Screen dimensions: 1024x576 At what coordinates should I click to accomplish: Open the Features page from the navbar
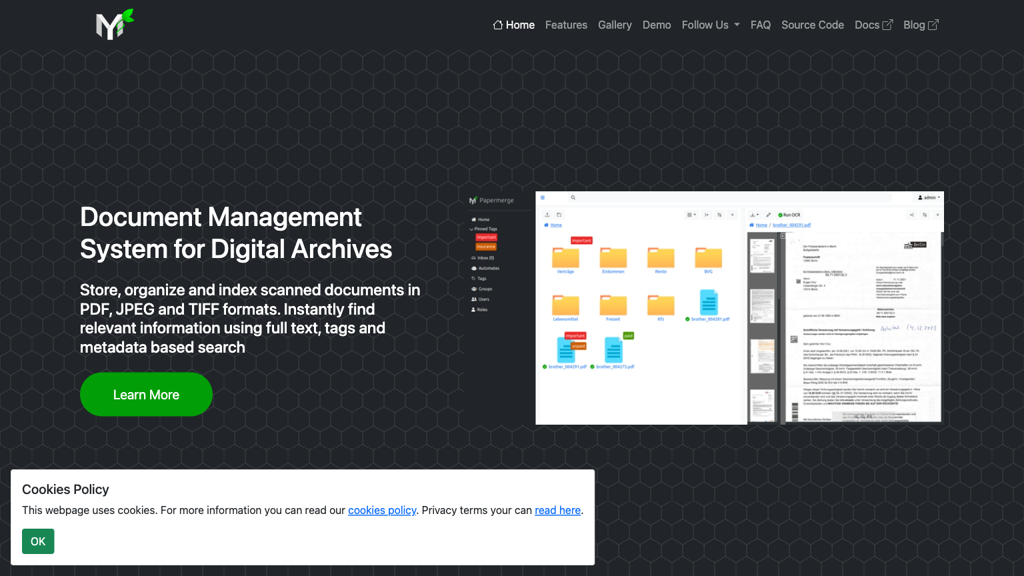(x=566, y=25)
